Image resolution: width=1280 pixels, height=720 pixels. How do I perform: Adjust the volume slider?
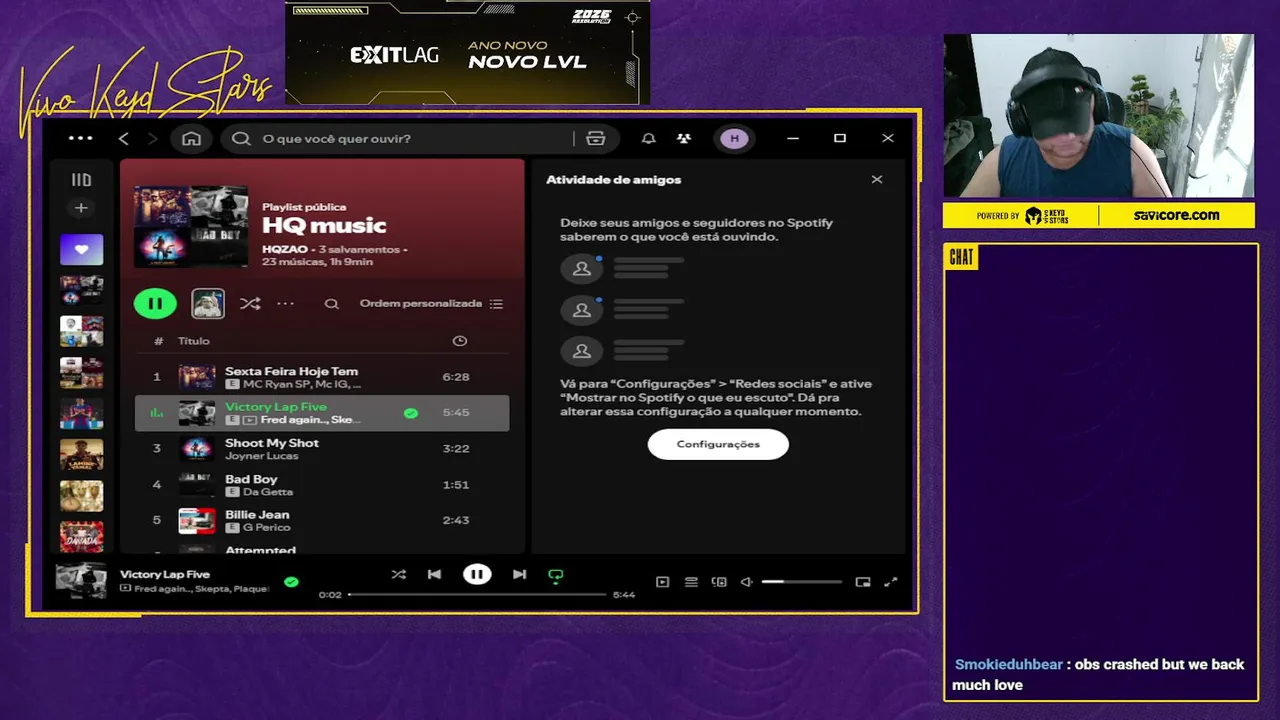pyautogui.click(x=802, y=581)
